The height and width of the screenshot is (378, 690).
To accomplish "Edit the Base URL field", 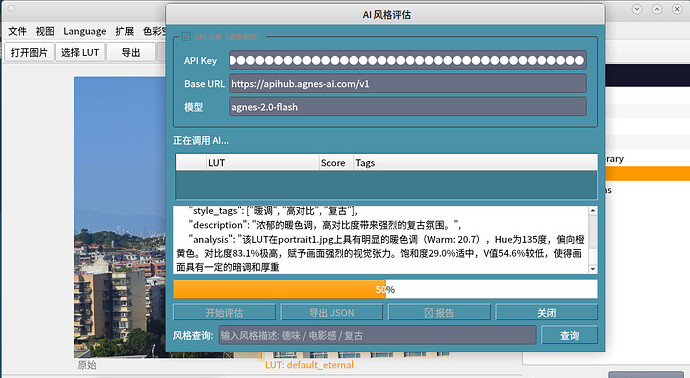I will [x=407, y=84].
